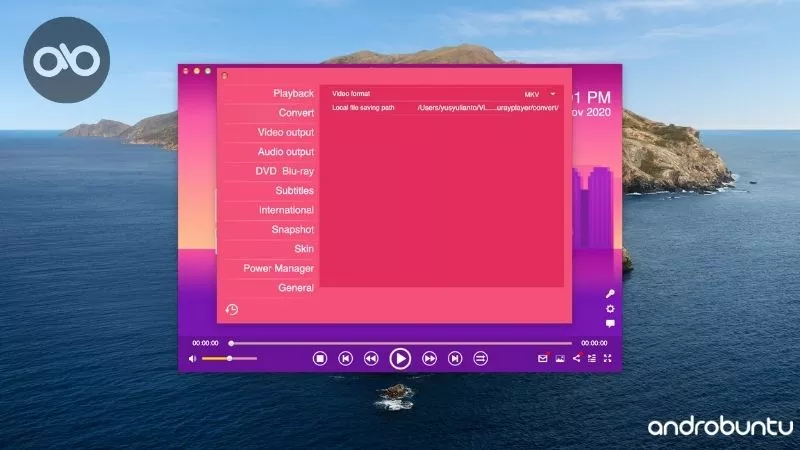This screenshot has width=800, height=450.
Task: Click the share icon in the player bar
Action: 576,358
